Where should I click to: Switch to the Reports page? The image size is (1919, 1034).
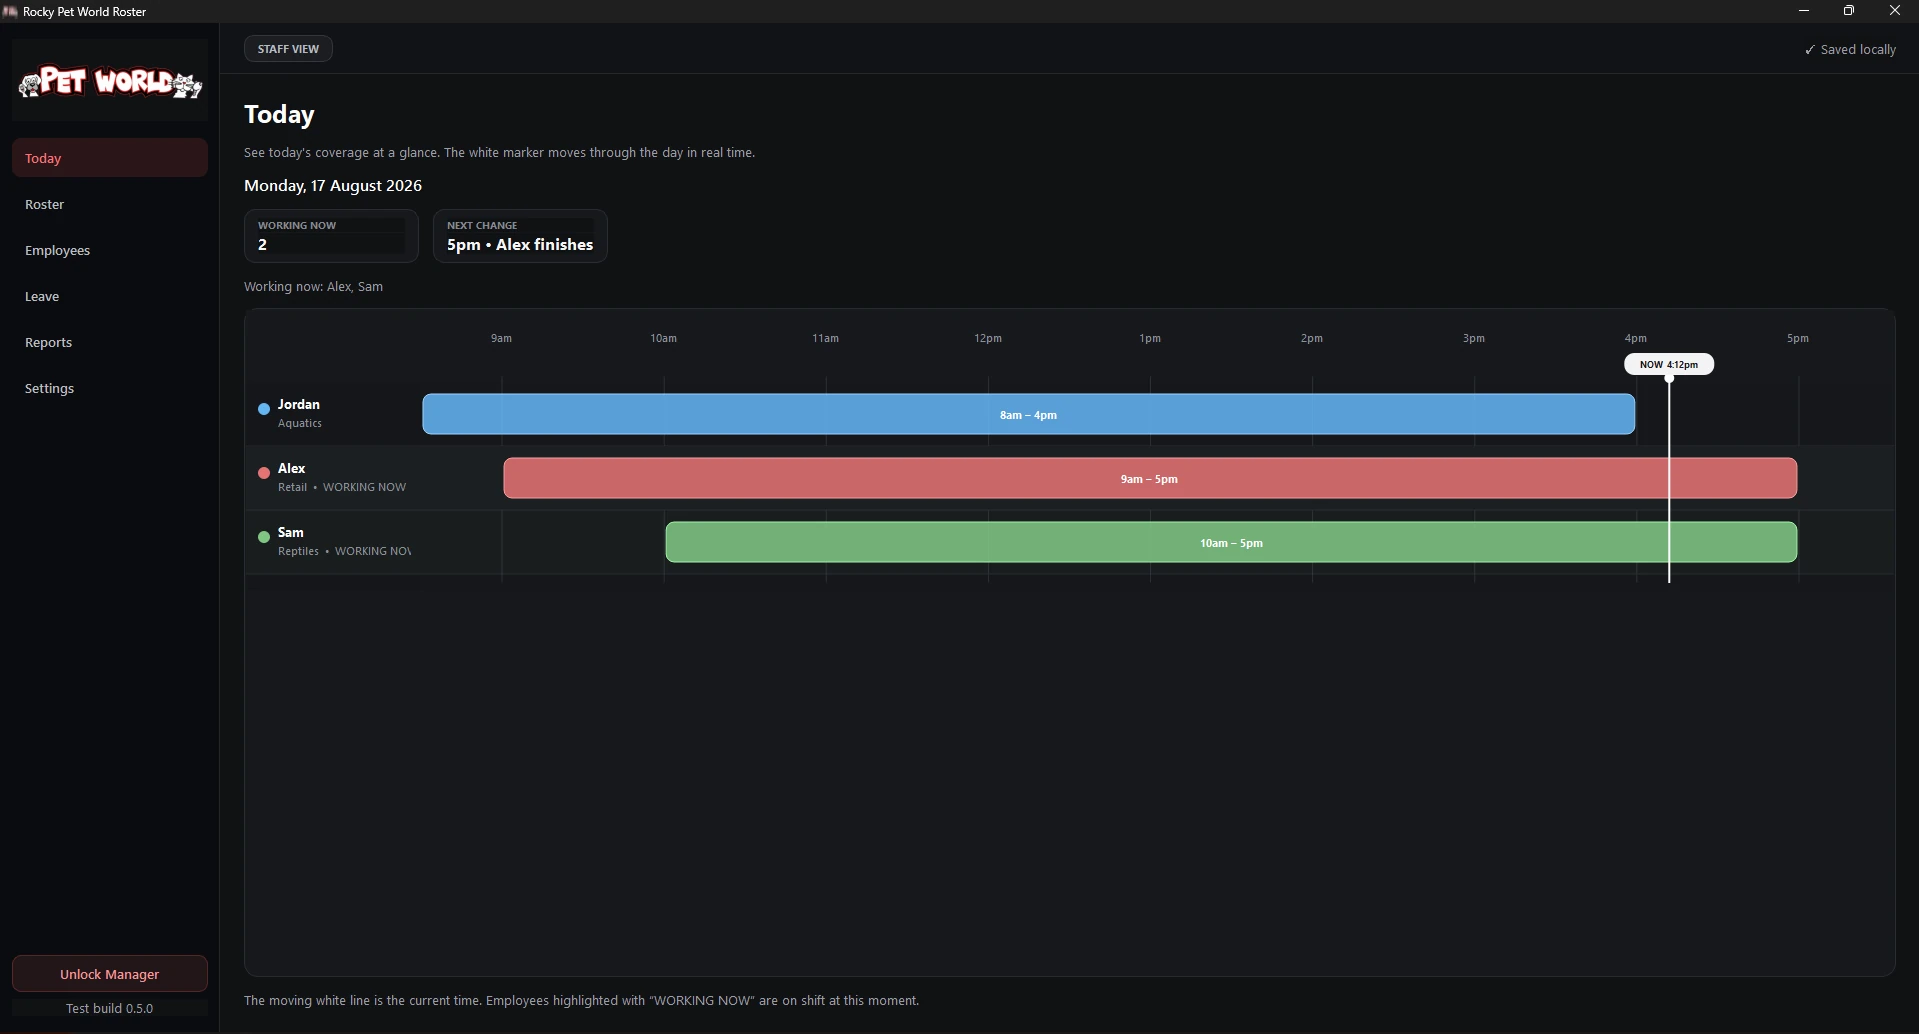pyautogui.click(x=110, y=342)
